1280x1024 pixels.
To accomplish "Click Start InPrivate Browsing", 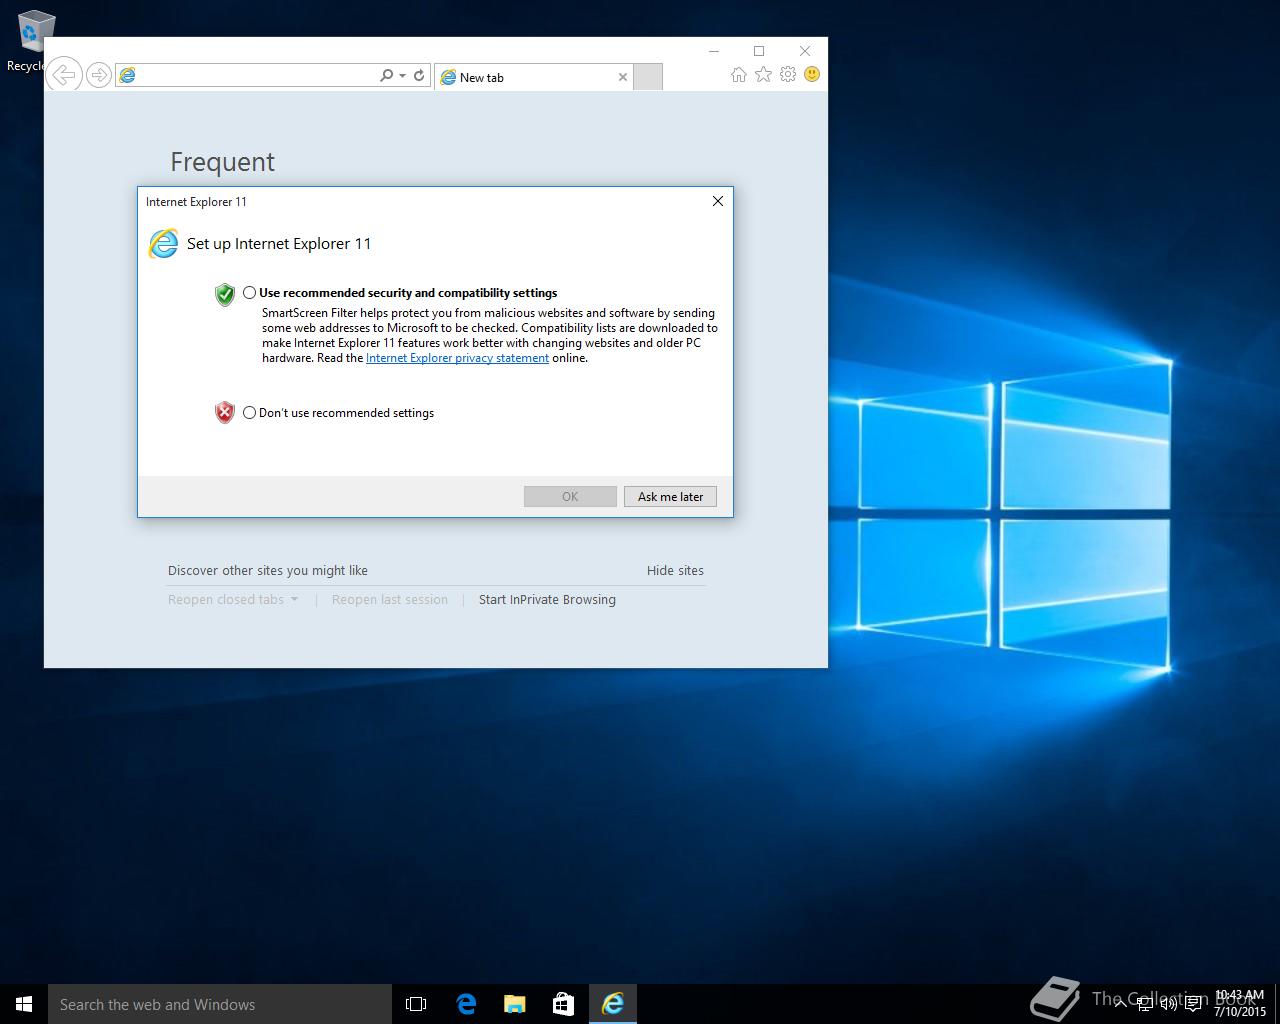I will [x=547, y=599].
